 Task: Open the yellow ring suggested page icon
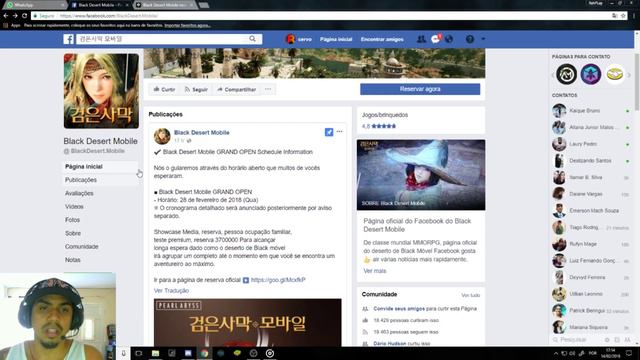coord(615,74)
